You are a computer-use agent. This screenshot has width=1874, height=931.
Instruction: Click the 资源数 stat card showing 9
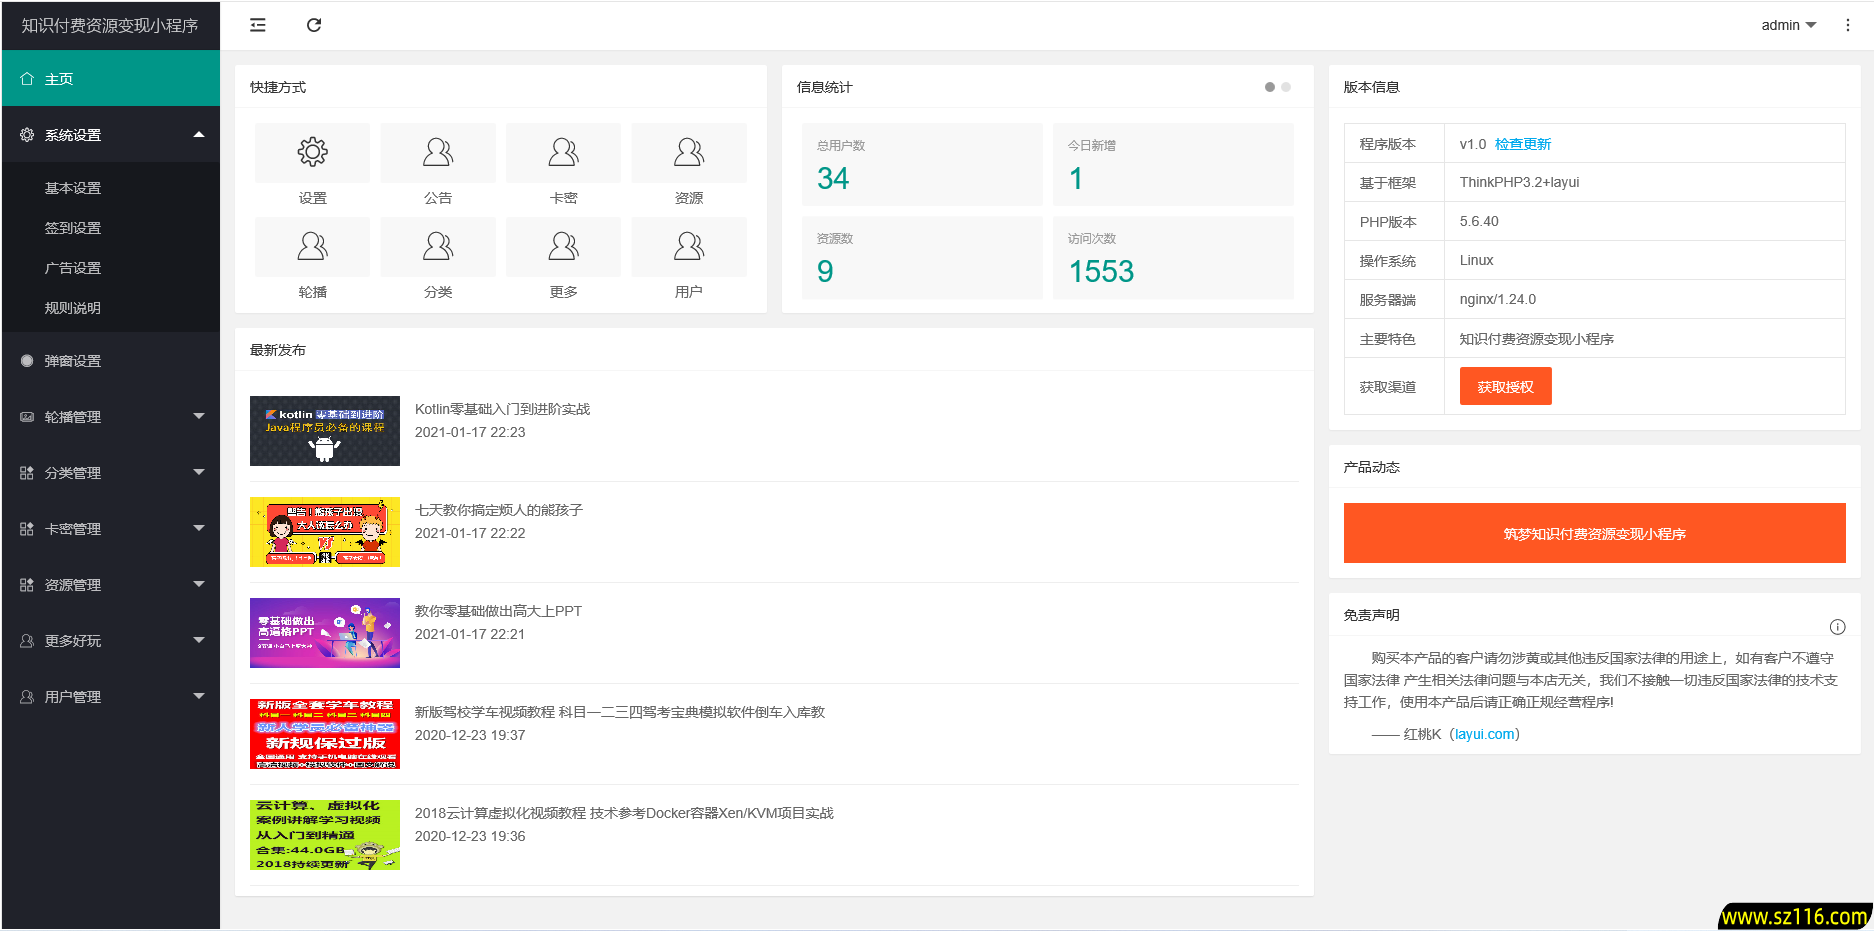[x=922, y=258]
